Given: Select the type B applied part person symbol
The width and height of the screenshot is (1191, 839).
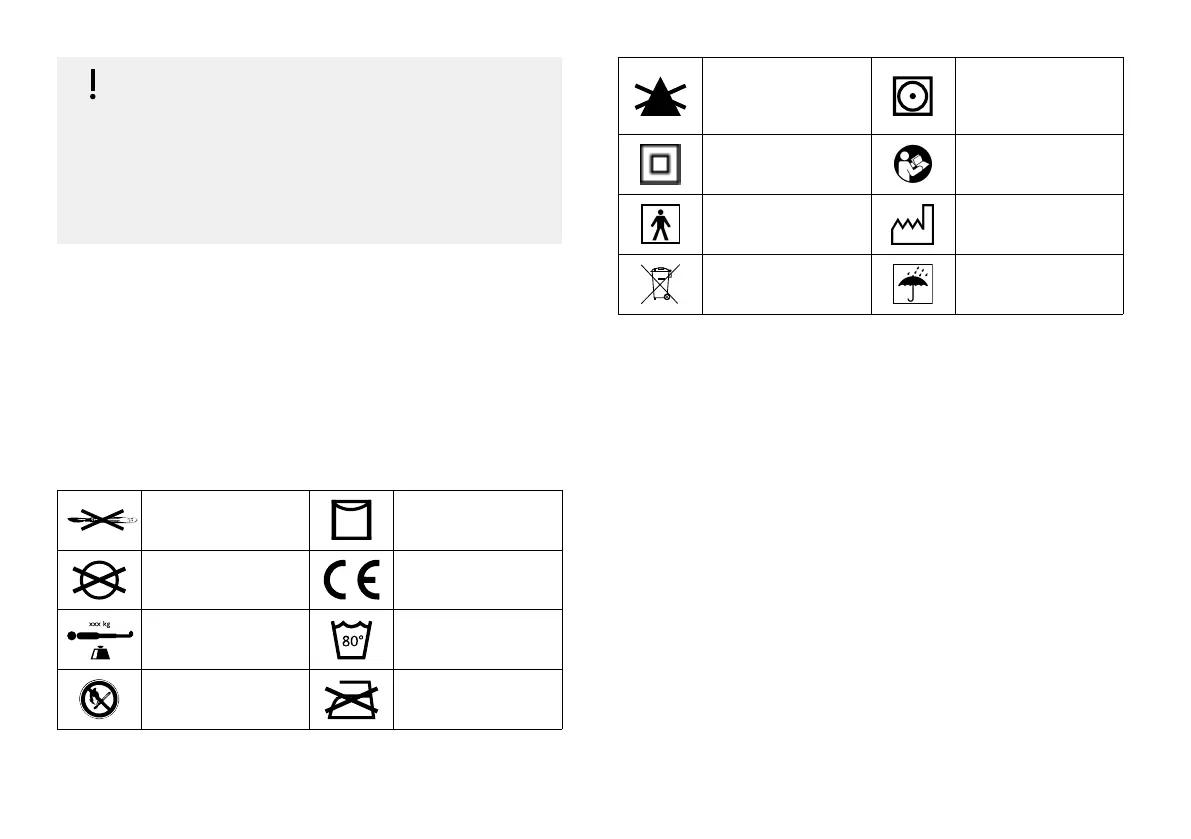Looking at the screenshot, I should tap(660, 225).
